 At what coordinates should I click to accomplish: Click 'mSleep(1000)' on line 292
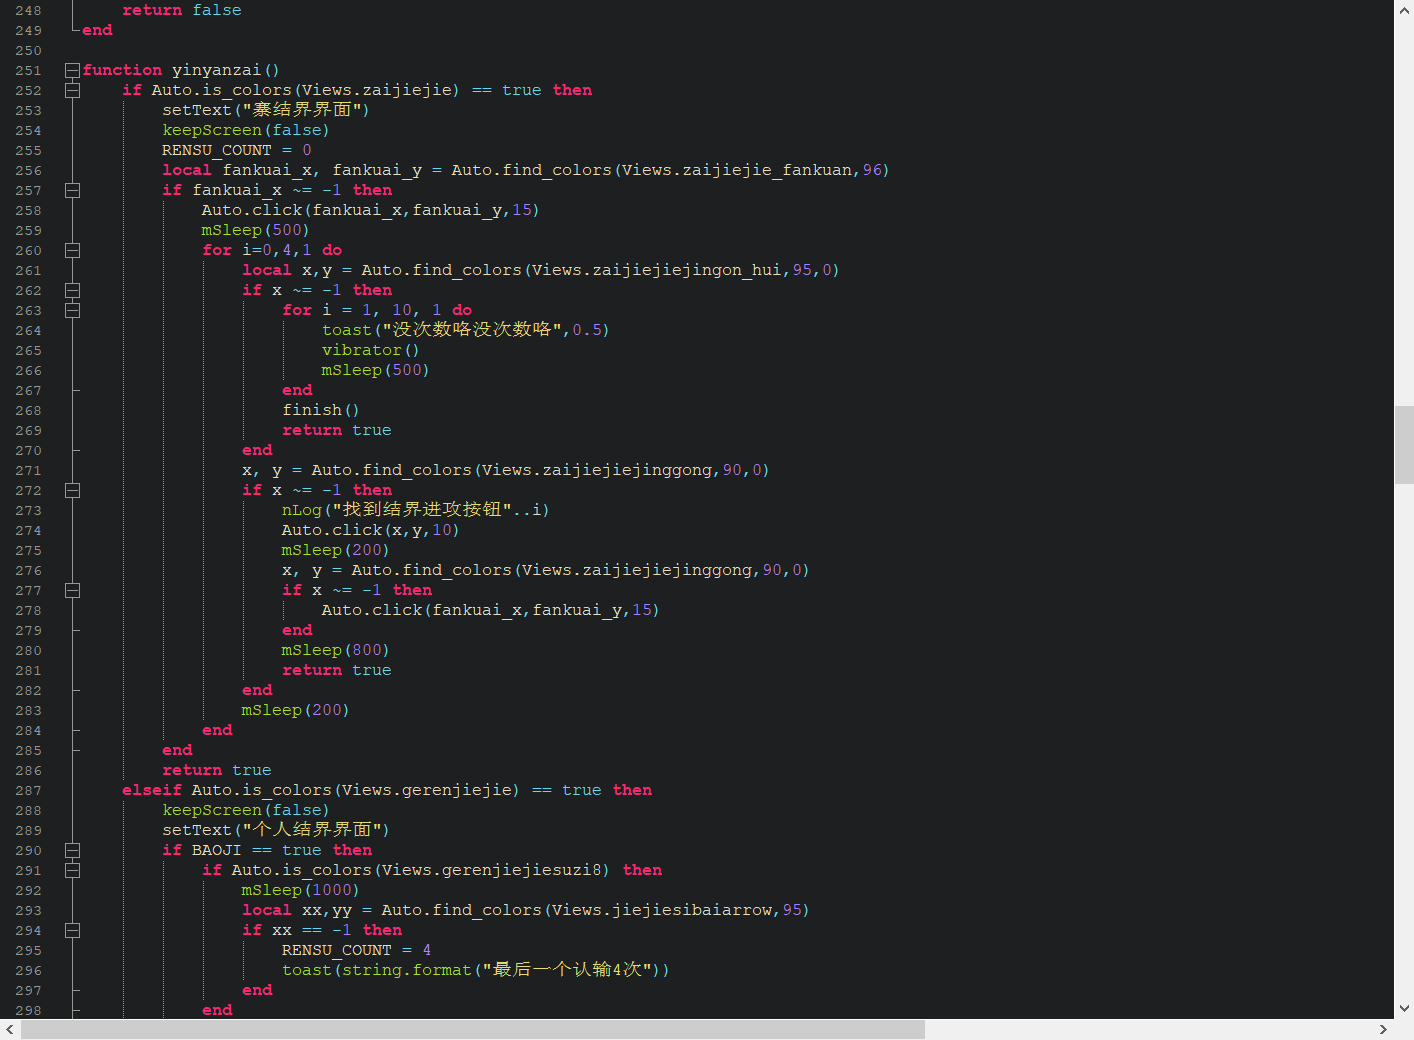(300, 890)
